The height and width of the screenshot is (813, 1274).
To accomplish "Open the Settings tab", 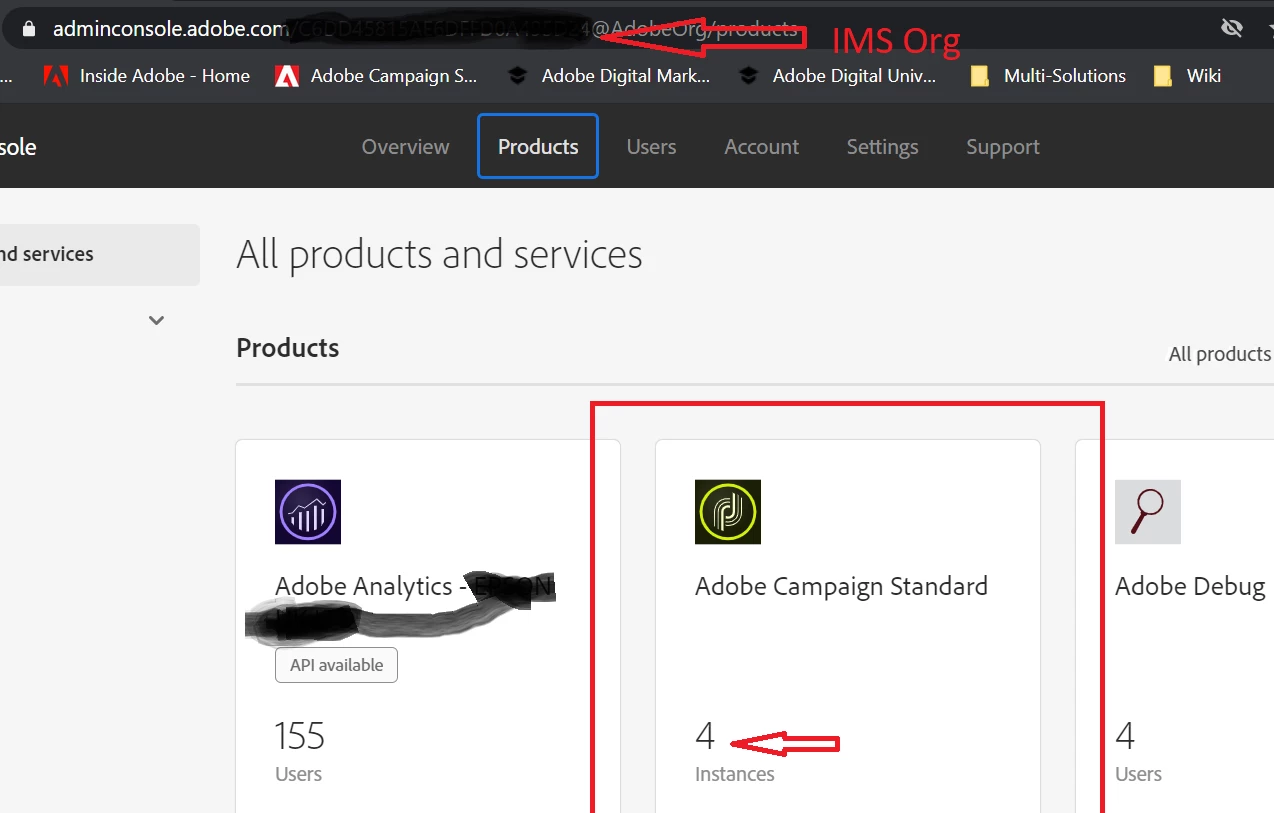I will [882, 147].
